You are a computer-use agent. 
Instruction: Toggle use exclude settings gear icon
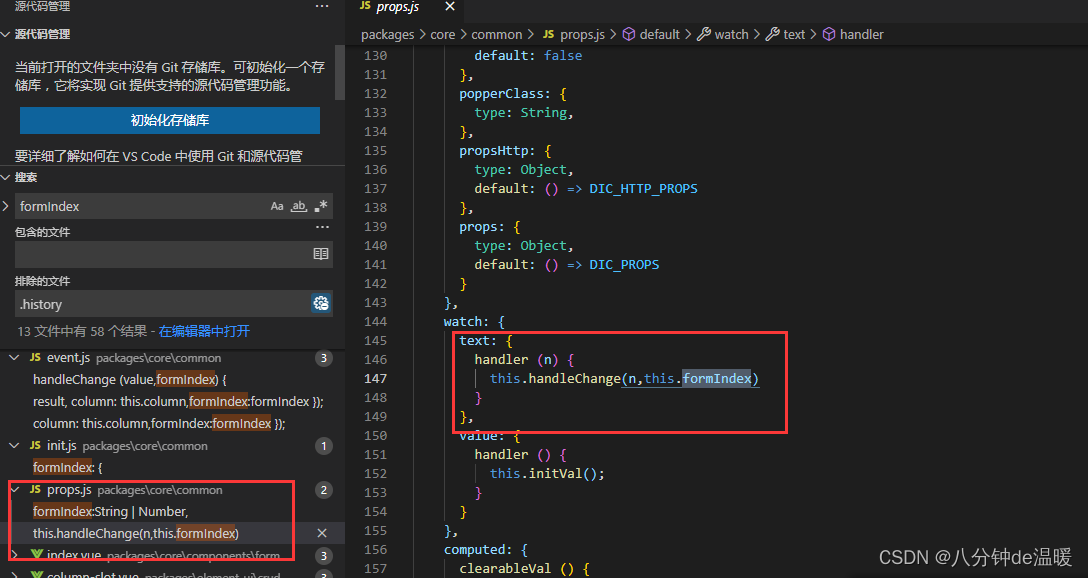point(321,303)
